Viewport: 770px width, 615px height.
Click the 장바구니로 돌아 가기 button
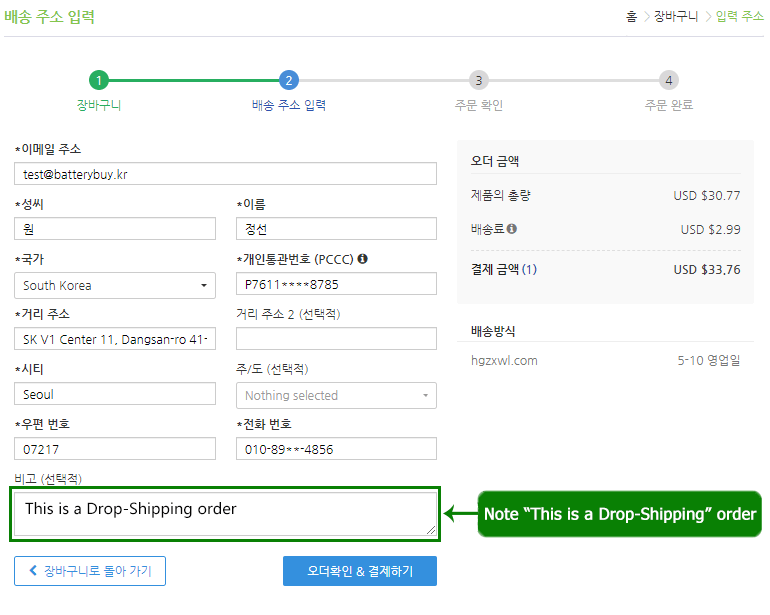pos(90,571)
